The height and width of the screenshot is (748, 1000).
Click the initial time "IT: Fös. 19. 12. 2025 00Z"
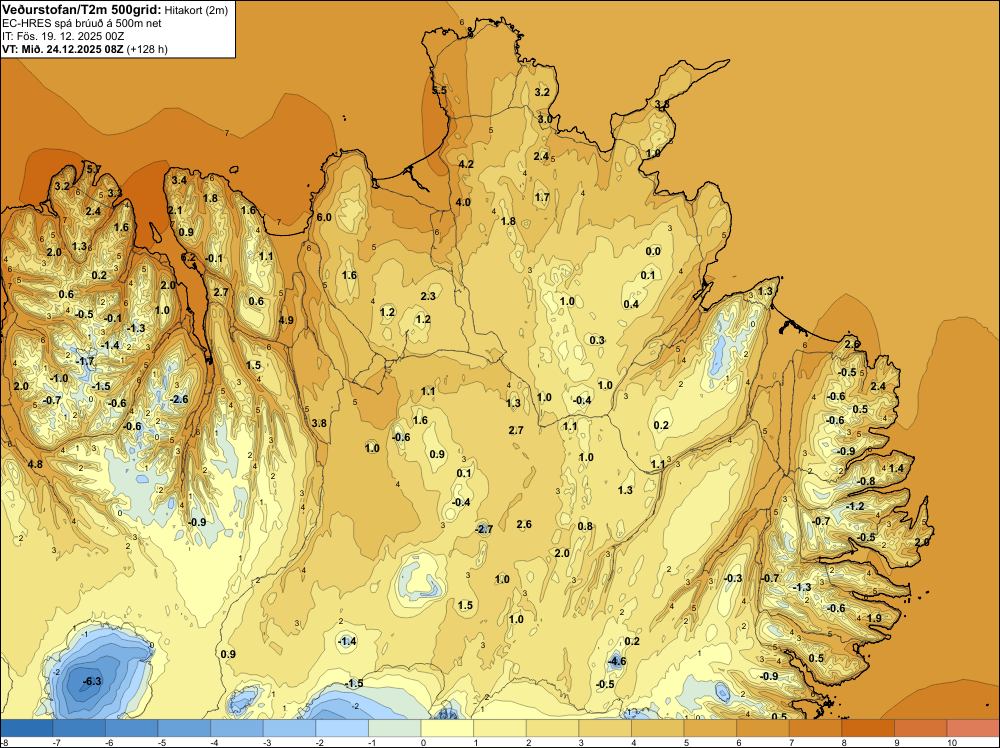[63, 36]
